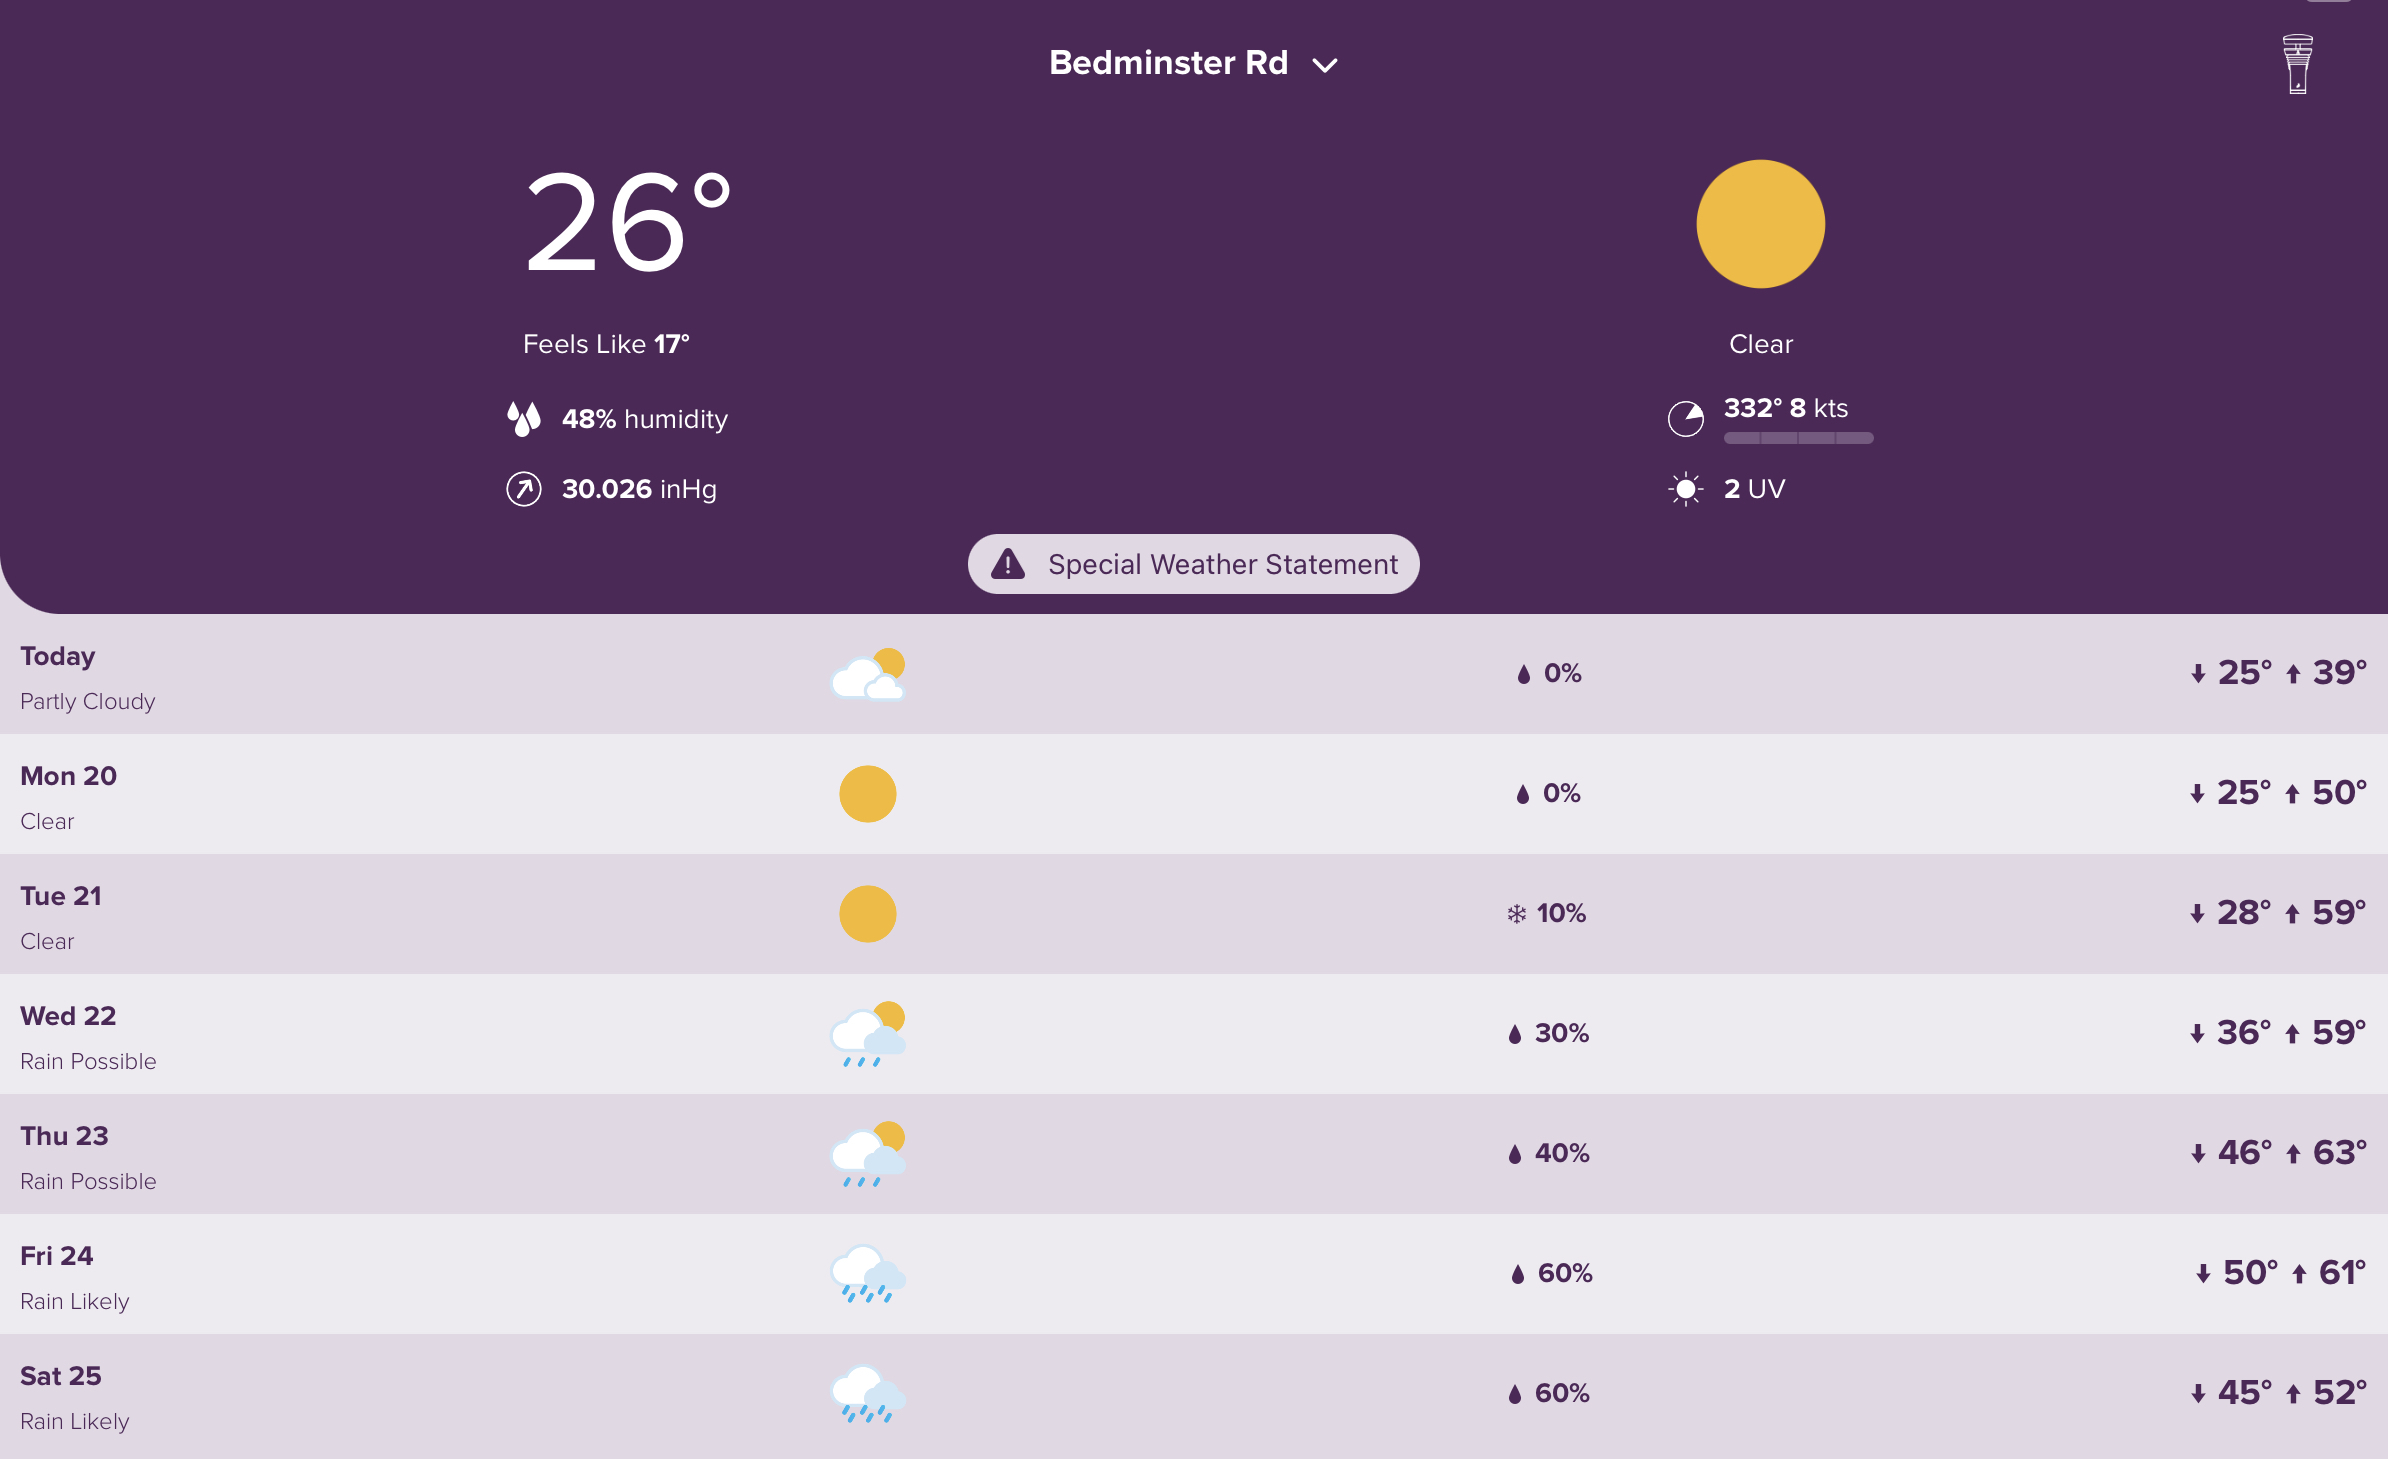
Task: Open the weather station device icon
Action: 2297,64
